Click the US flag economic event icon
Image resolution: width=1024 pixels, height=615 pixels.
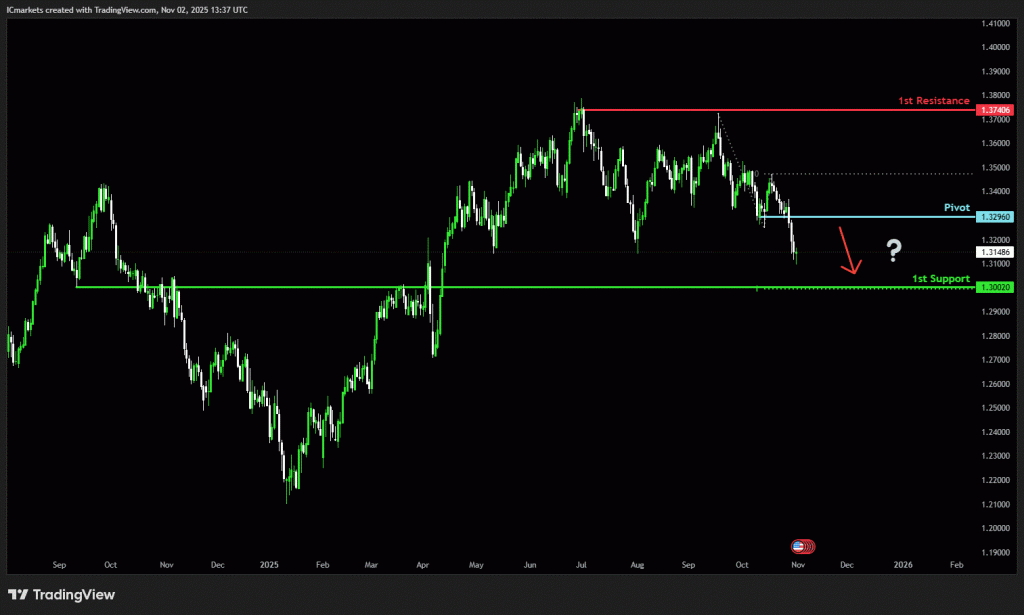click(x=802, y=546)
